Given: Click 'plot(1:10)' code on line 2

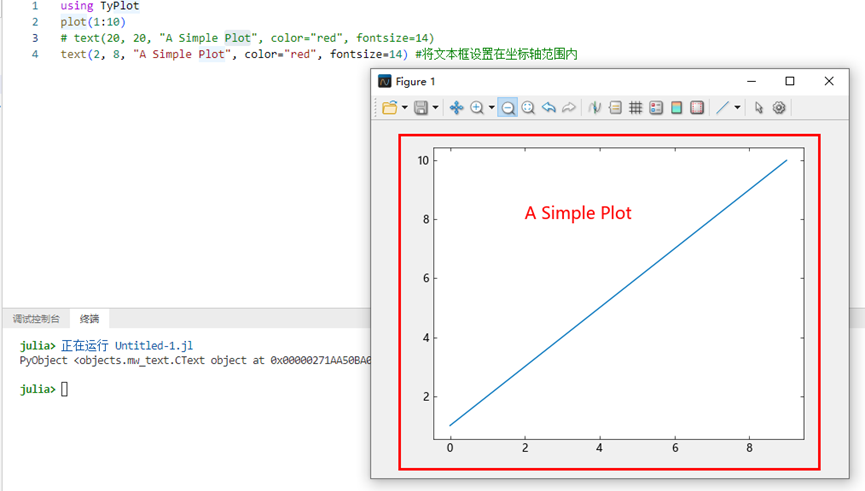Looking at the screenshot, I should pos(93,22).
